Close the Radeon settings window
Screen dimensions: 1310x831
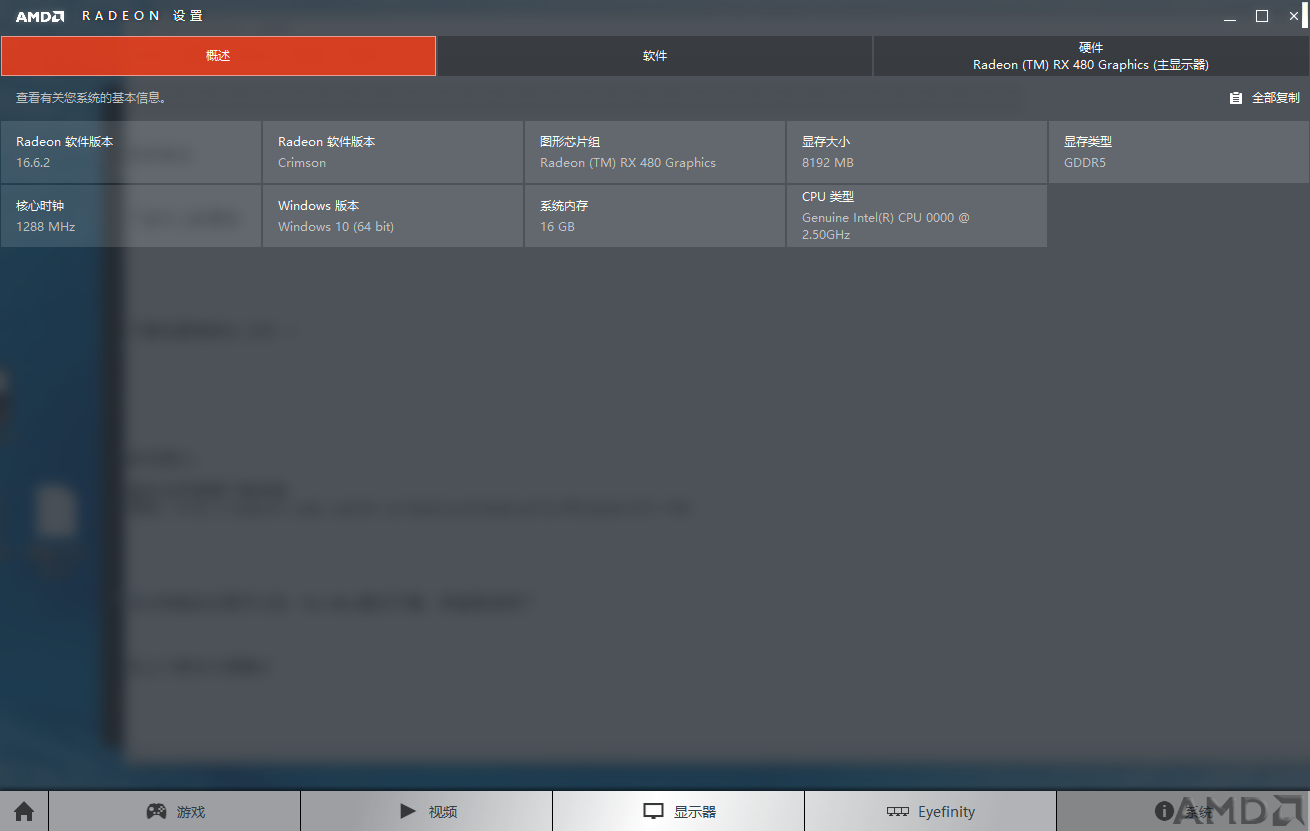pos(1293,16)
